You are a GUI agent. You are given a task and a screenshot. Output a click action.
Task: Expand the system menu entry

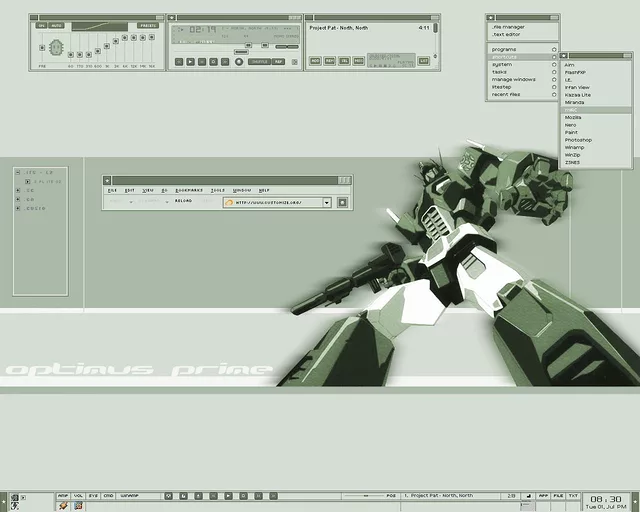[522, 65]
